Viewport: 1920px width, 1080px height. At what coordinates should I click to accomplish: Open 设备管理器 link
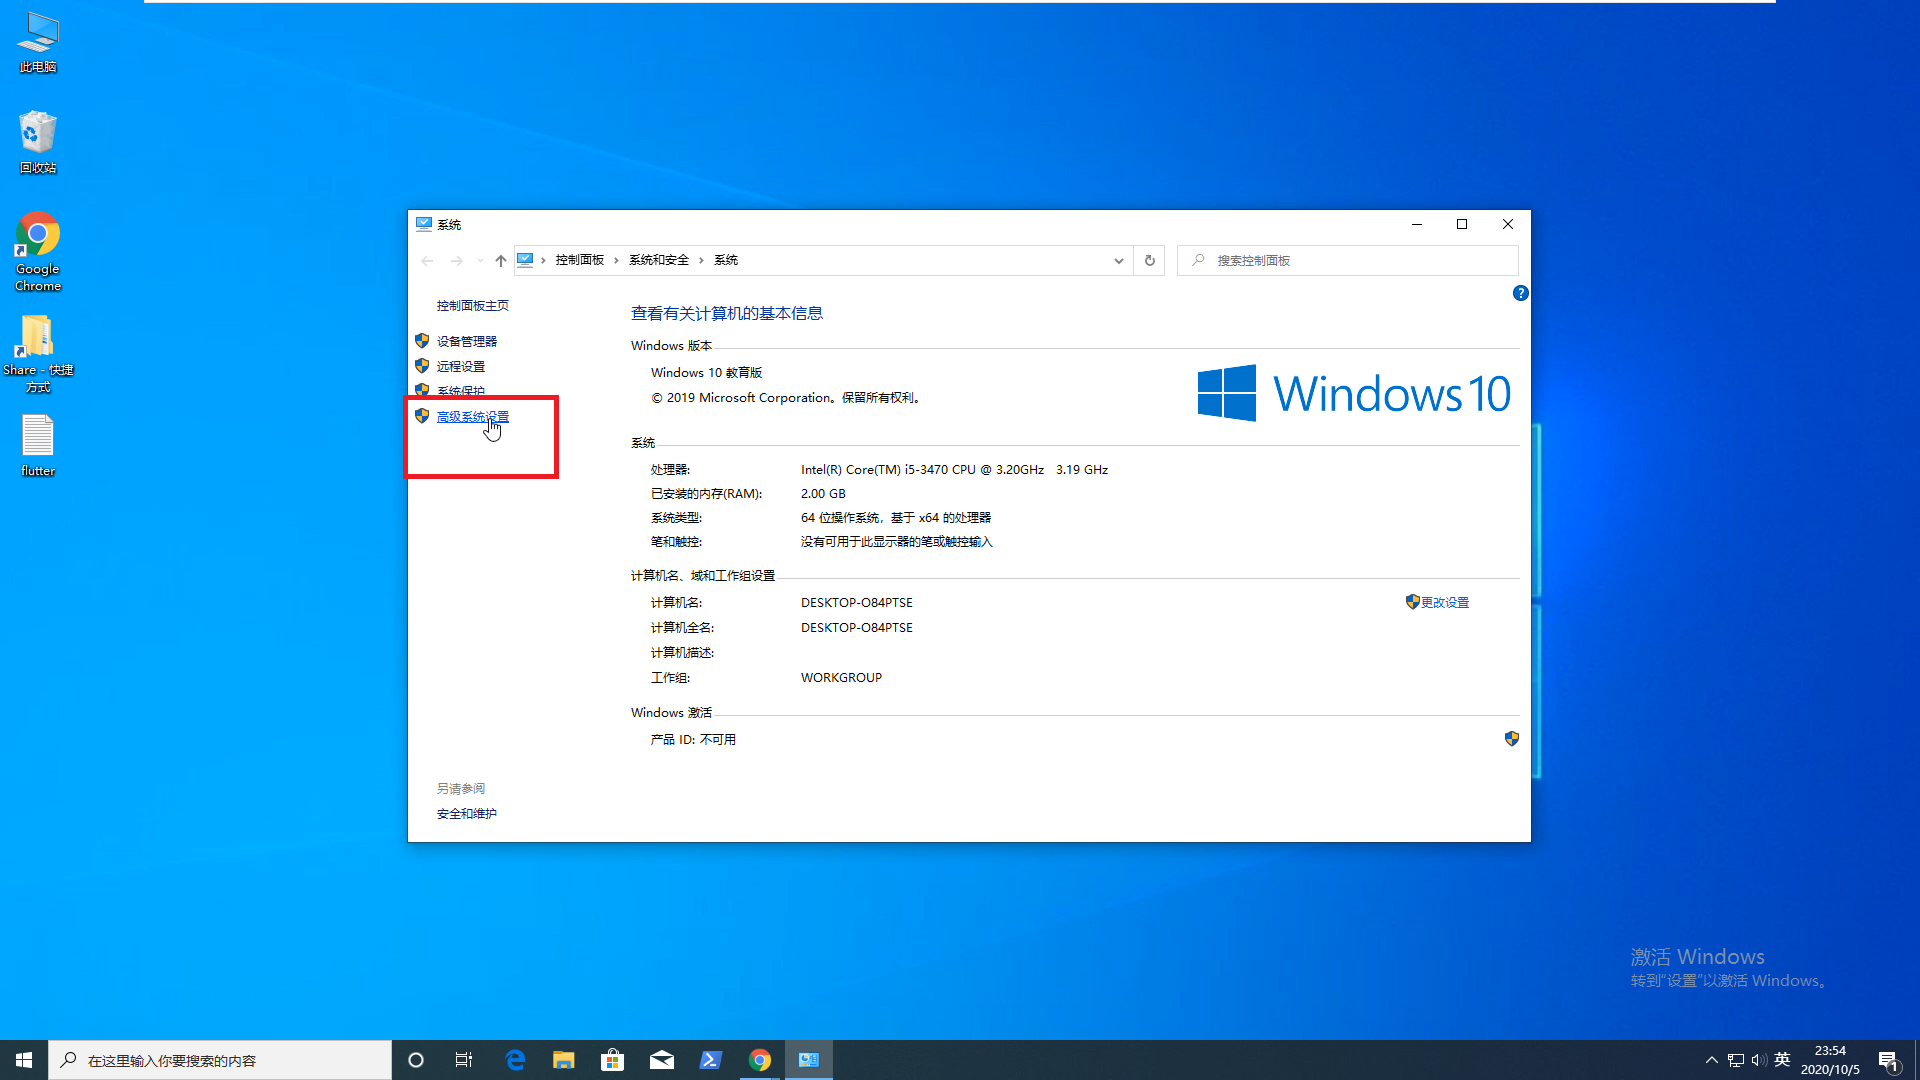[466, 341]
